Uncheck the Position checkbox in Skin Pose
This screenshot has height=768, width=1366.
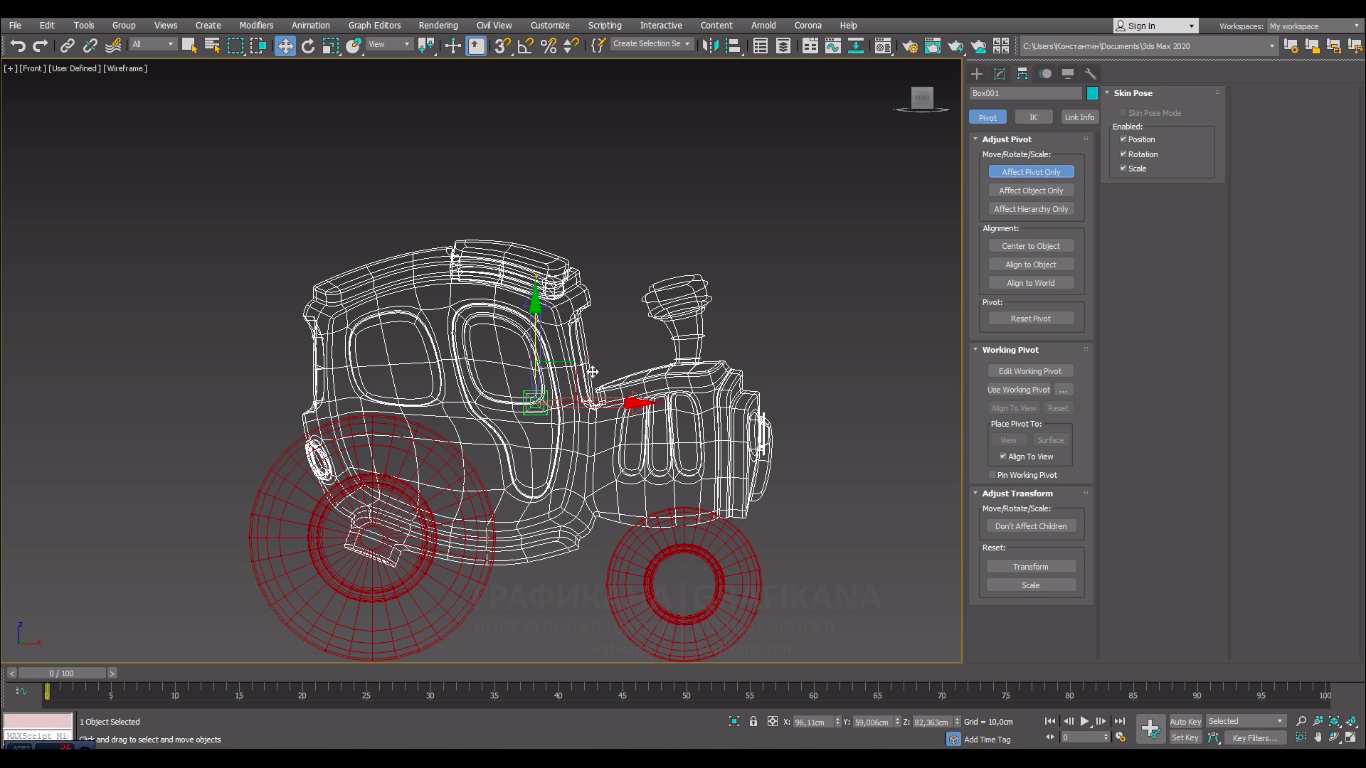[1123, 140]
